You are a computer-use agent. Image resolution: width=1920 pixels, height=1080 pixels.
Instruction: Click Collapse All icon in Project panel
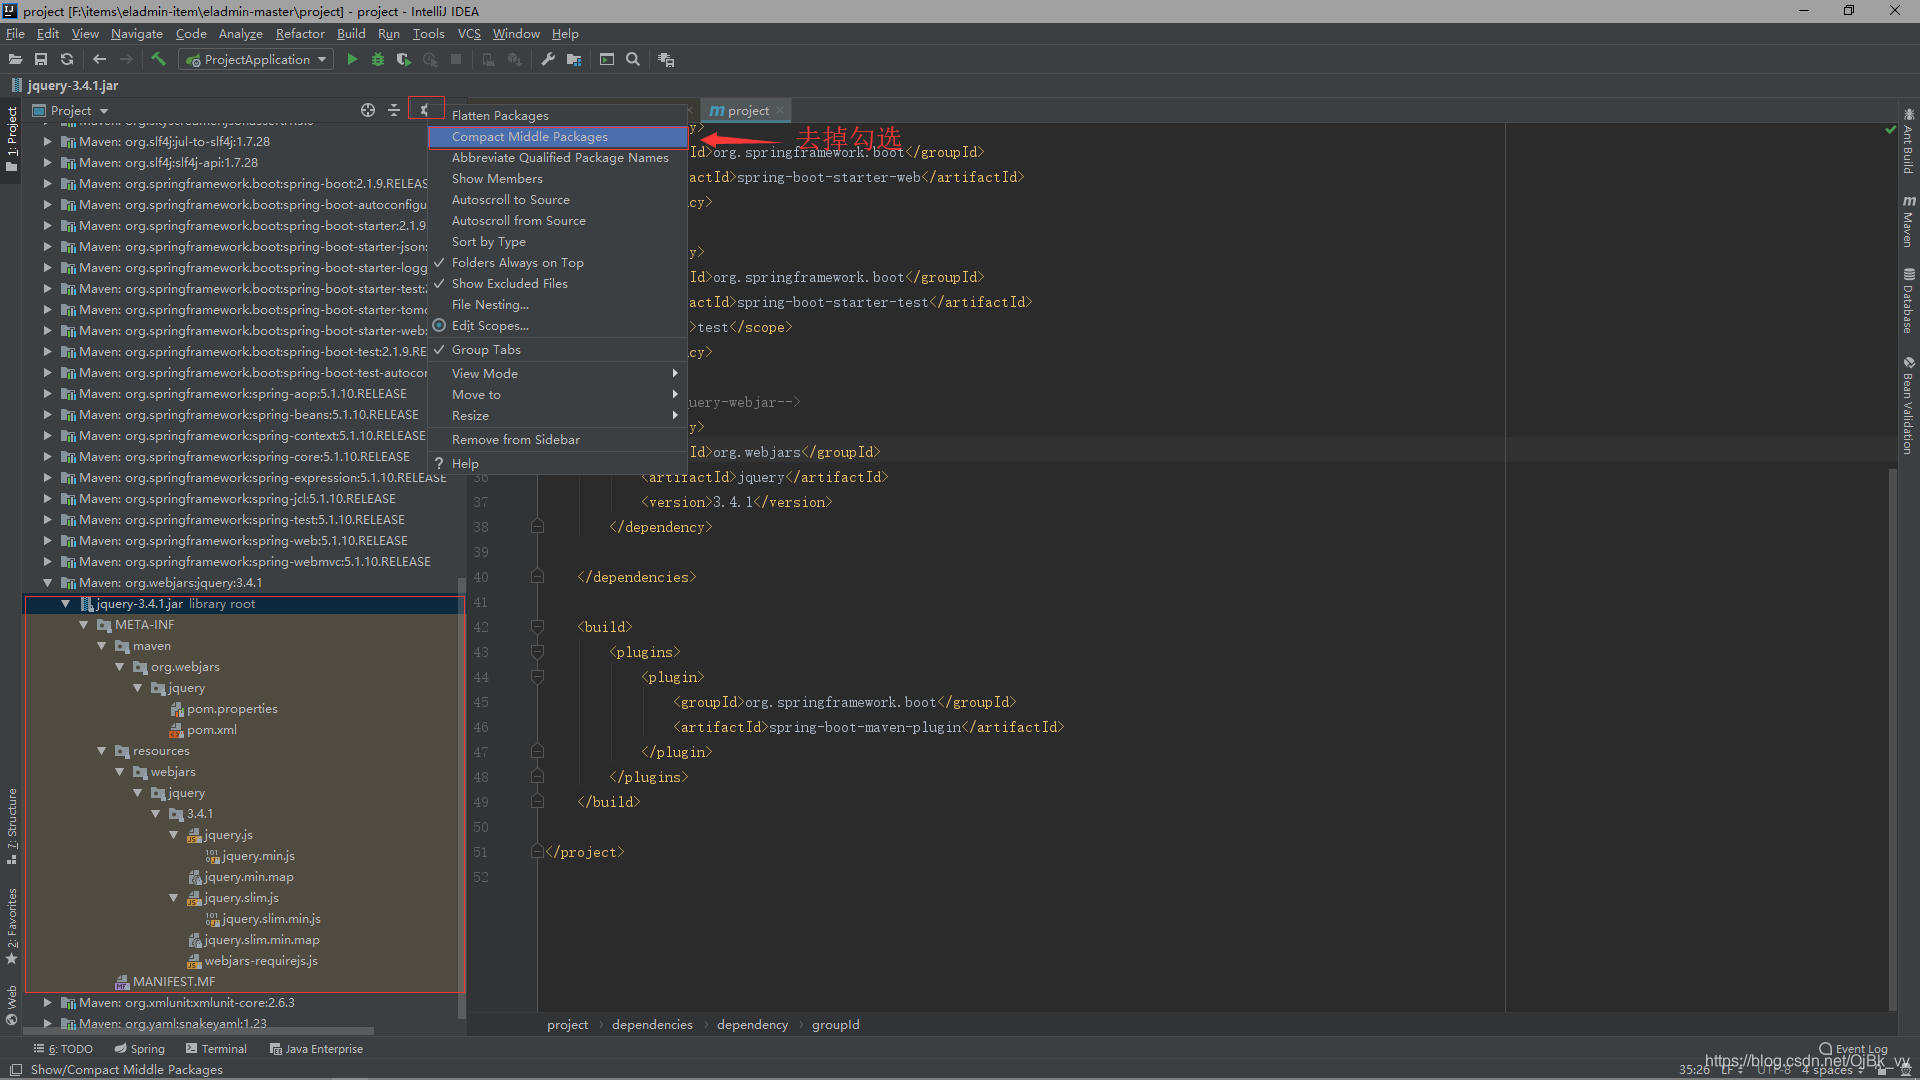394,110
